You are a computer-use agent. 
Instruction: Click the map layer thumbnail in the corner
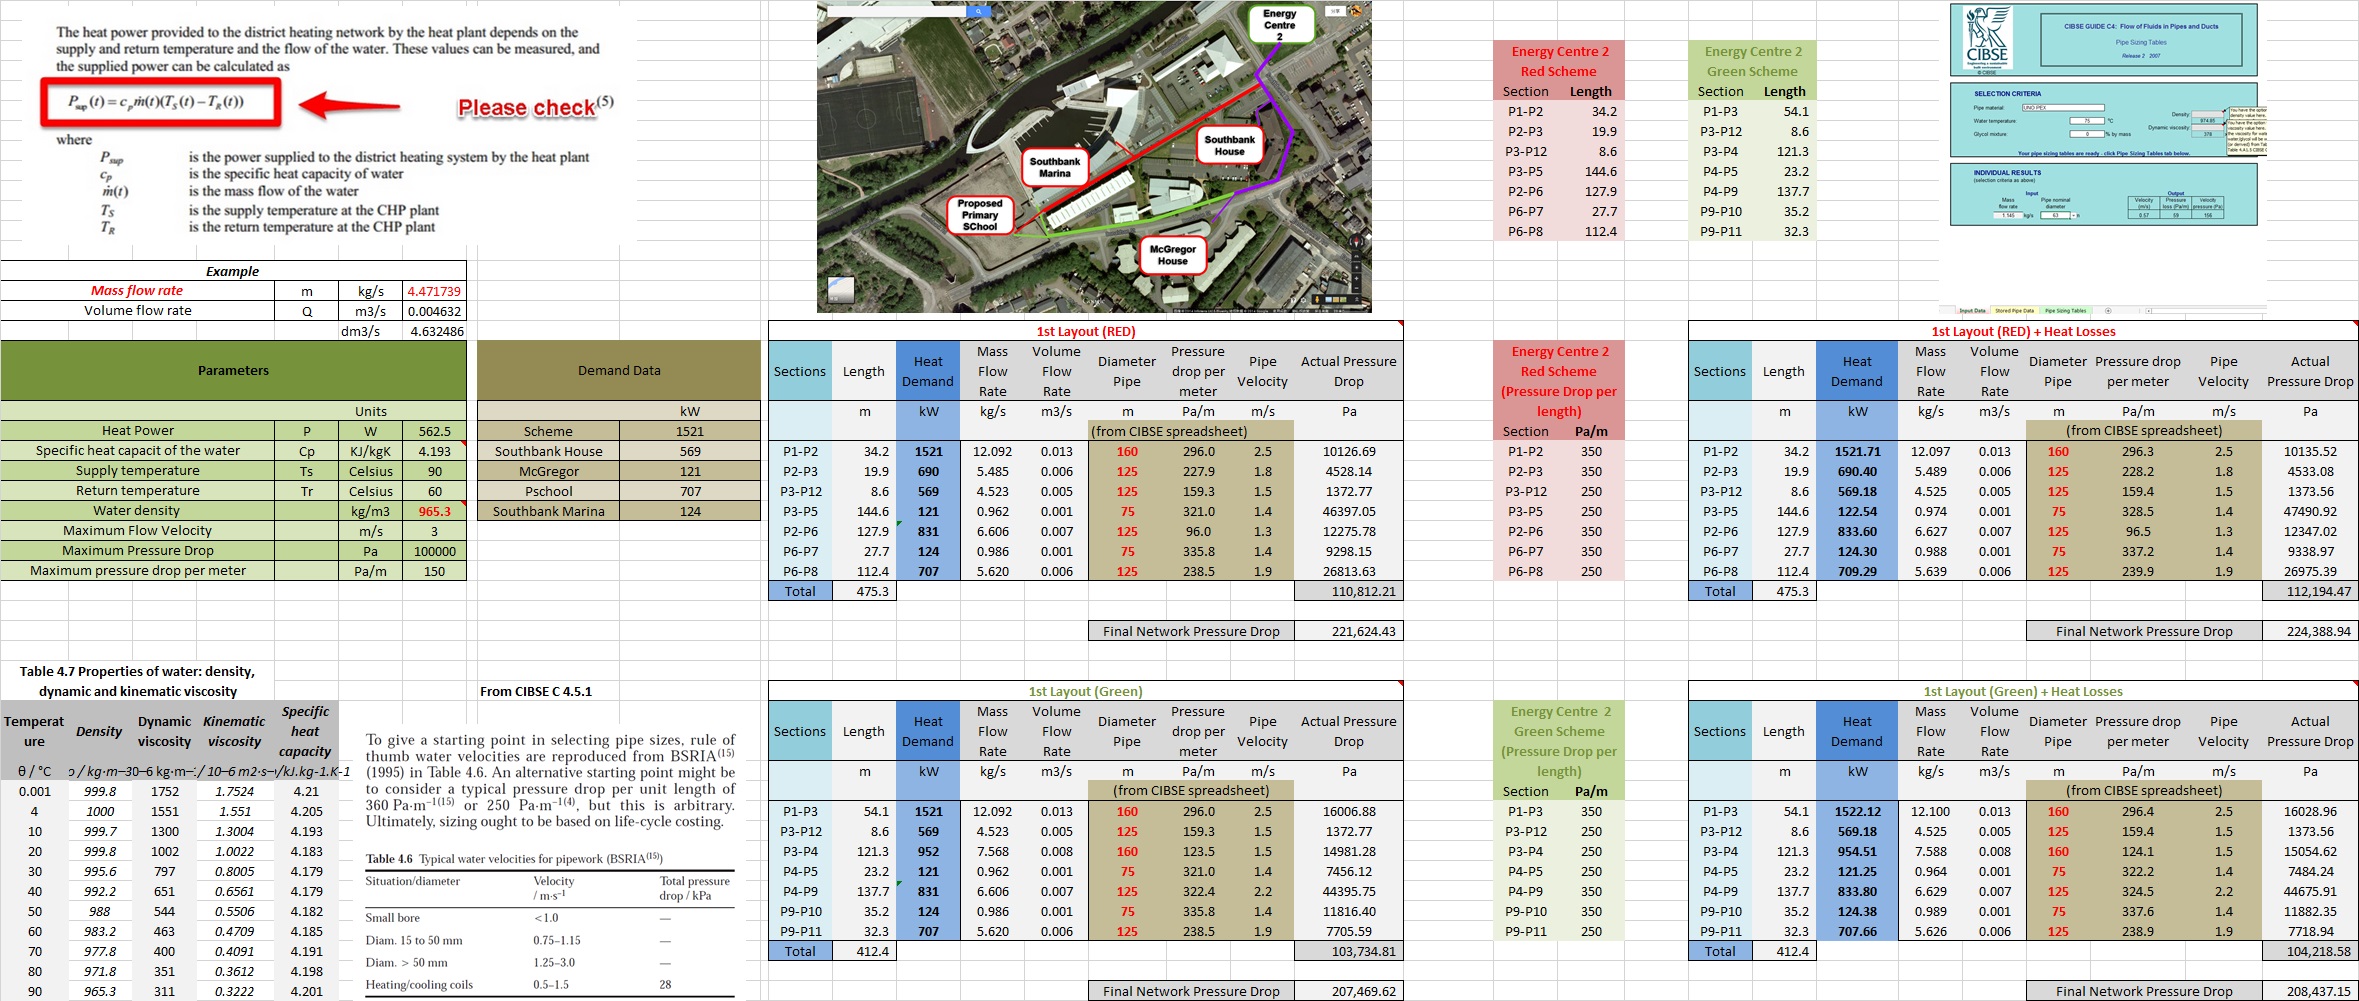click(x=841, y=290)
